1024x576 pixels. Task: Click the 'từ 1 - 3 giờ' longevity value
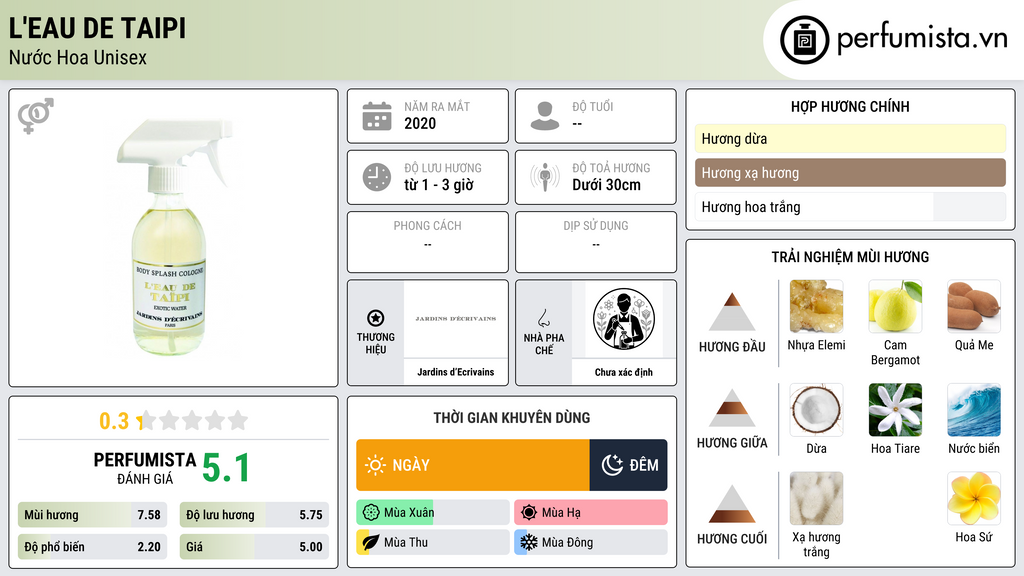(x=439, y=185)
